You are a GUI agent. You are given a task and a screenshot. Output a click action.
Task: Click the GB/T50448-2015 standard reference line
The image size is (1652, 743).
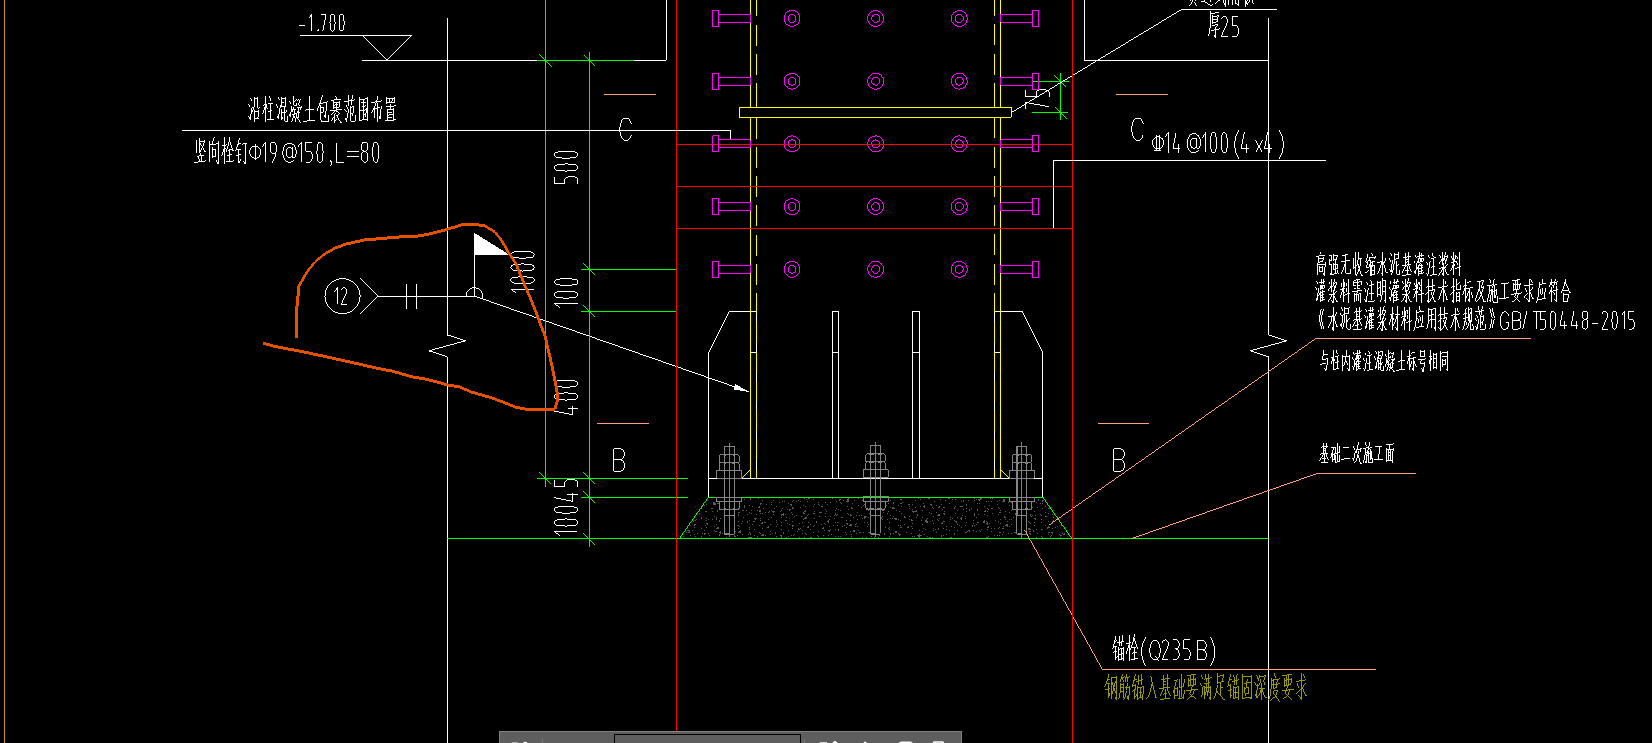[x=1475, y=320]
